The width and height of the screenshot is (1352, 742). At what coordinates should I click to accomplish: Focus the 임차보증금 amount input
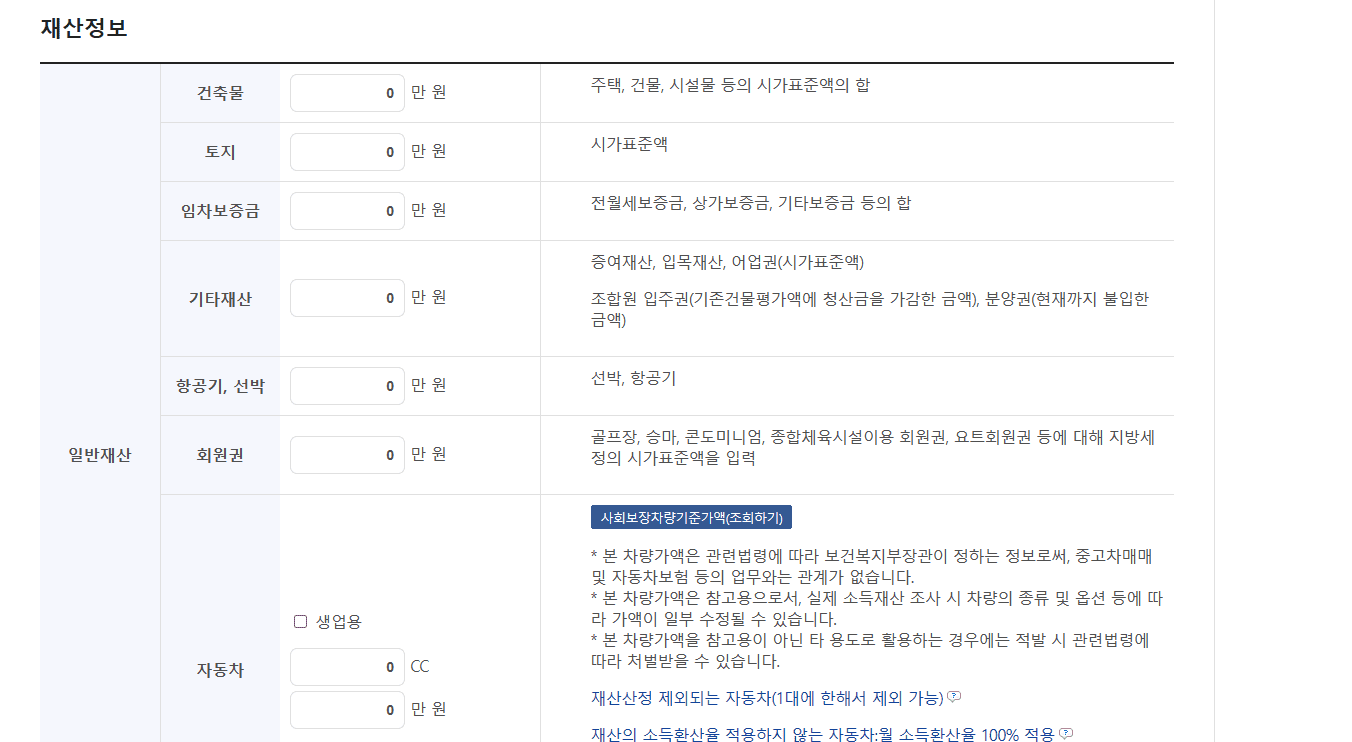coord(345,210)
